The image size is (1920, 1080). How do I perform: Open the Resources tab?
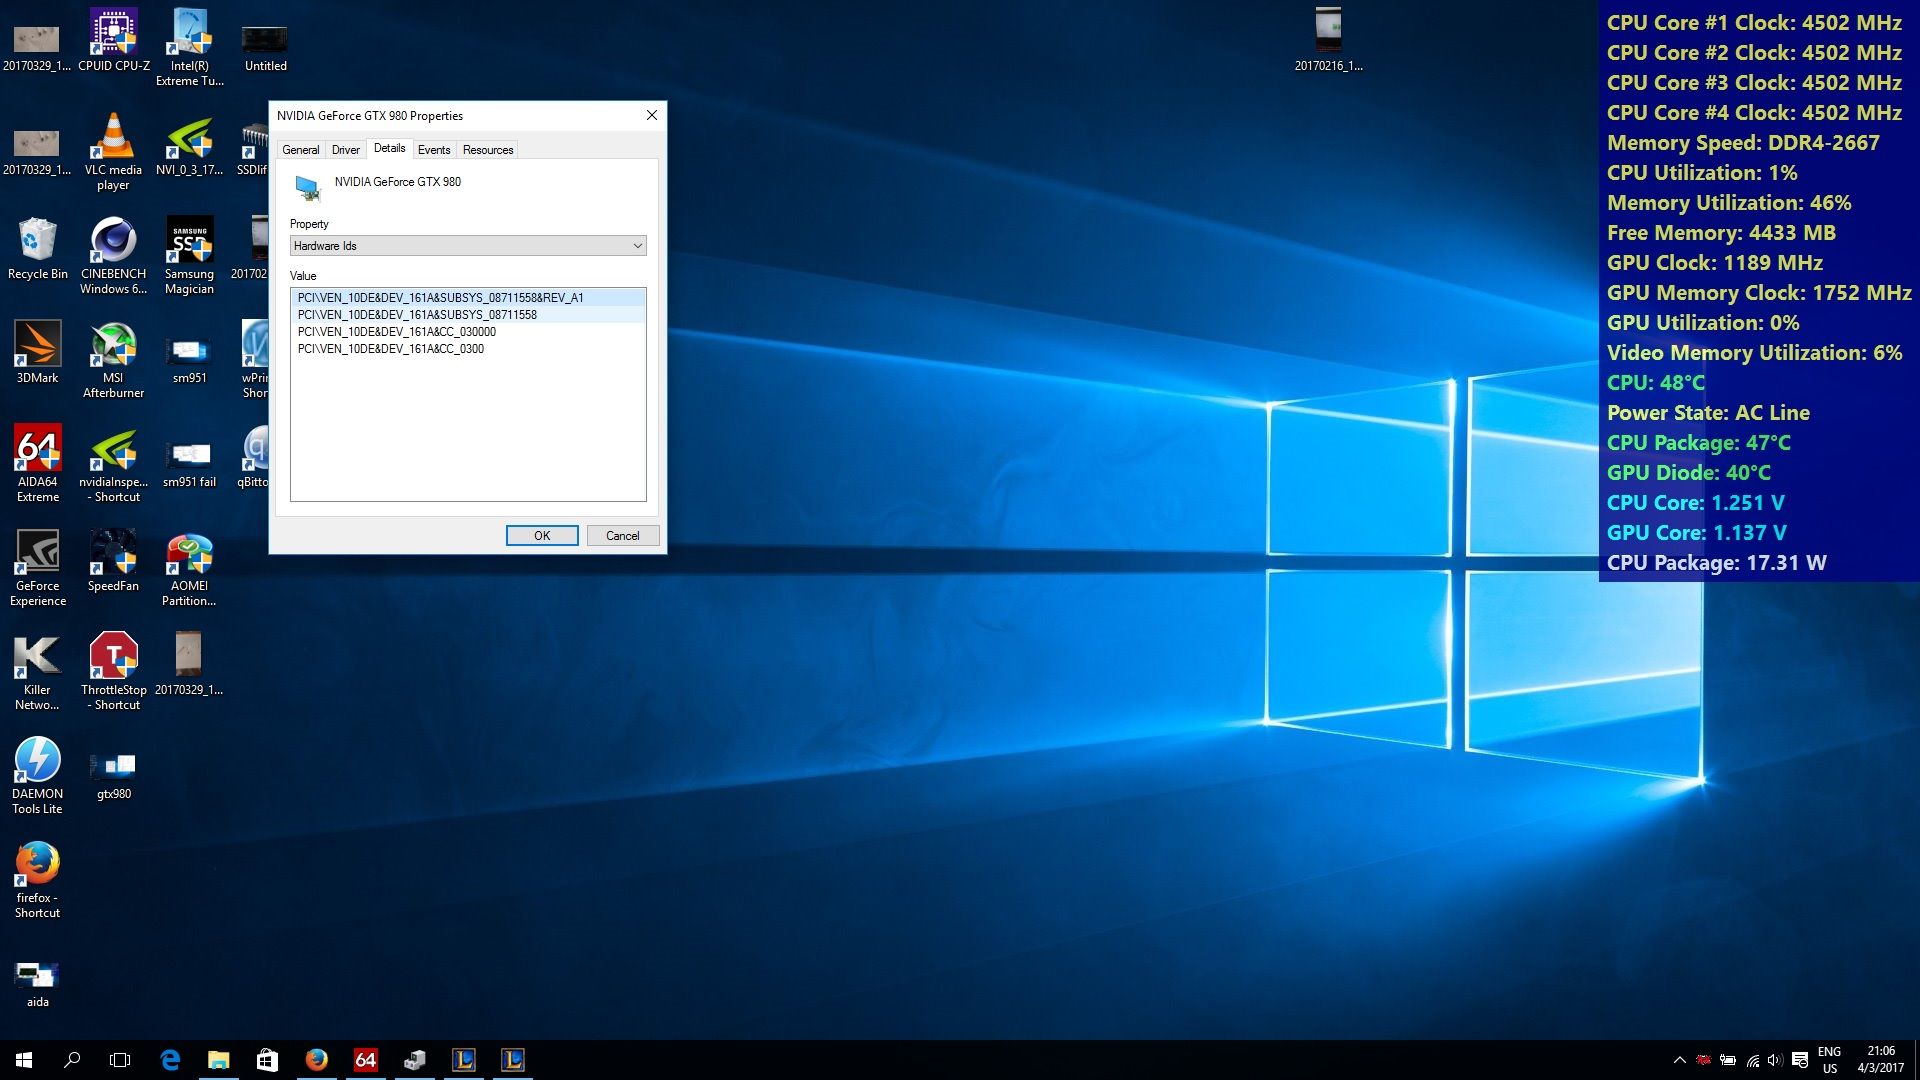coord(487,150)
